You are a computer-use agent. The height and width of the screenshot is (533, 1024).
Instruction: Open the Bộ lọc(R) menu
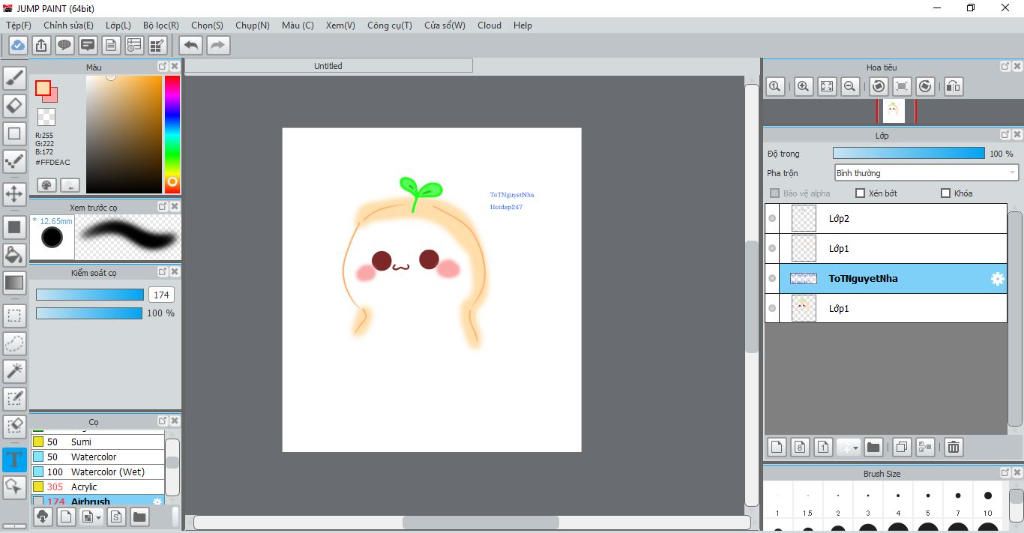tap(161, 25)
